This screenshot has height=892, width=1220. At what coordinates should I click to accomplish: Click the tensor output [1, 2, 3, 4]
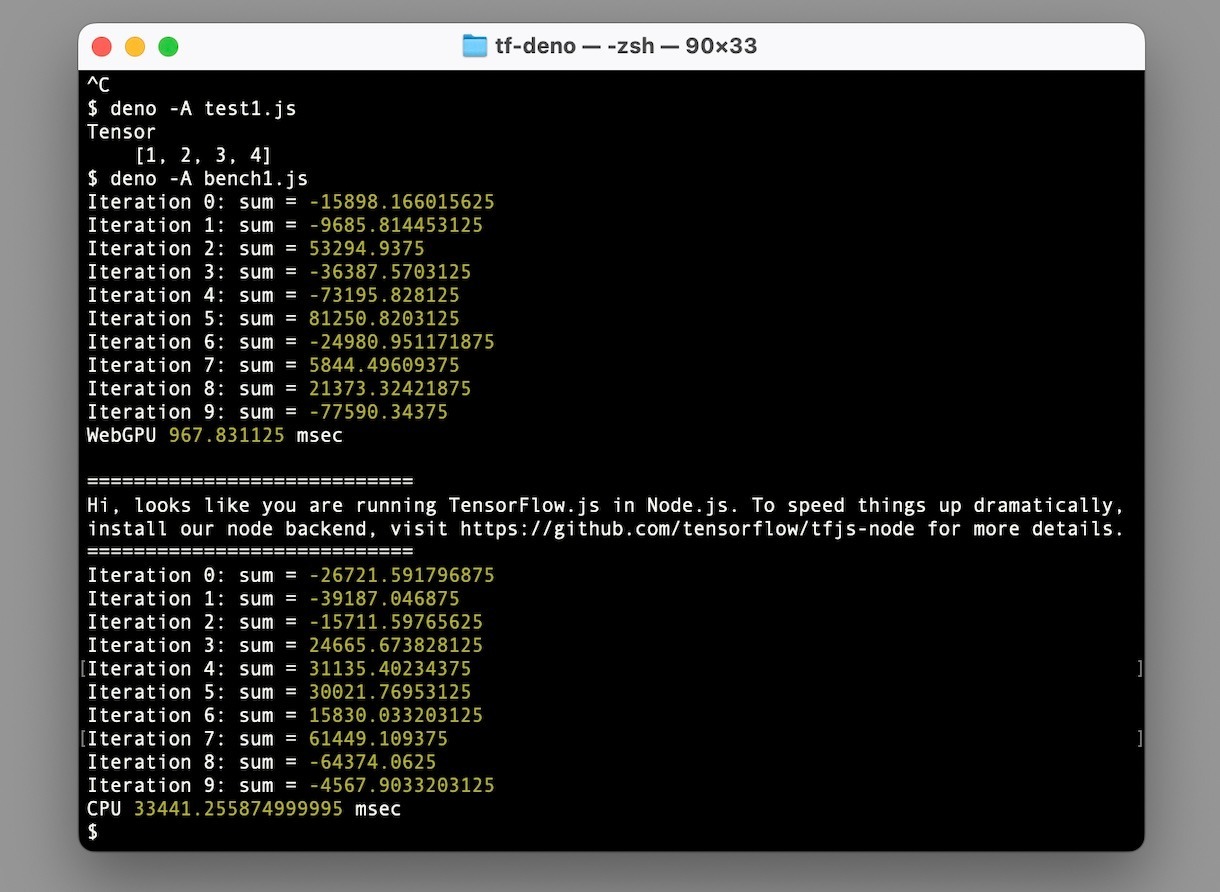click(203, 155)
